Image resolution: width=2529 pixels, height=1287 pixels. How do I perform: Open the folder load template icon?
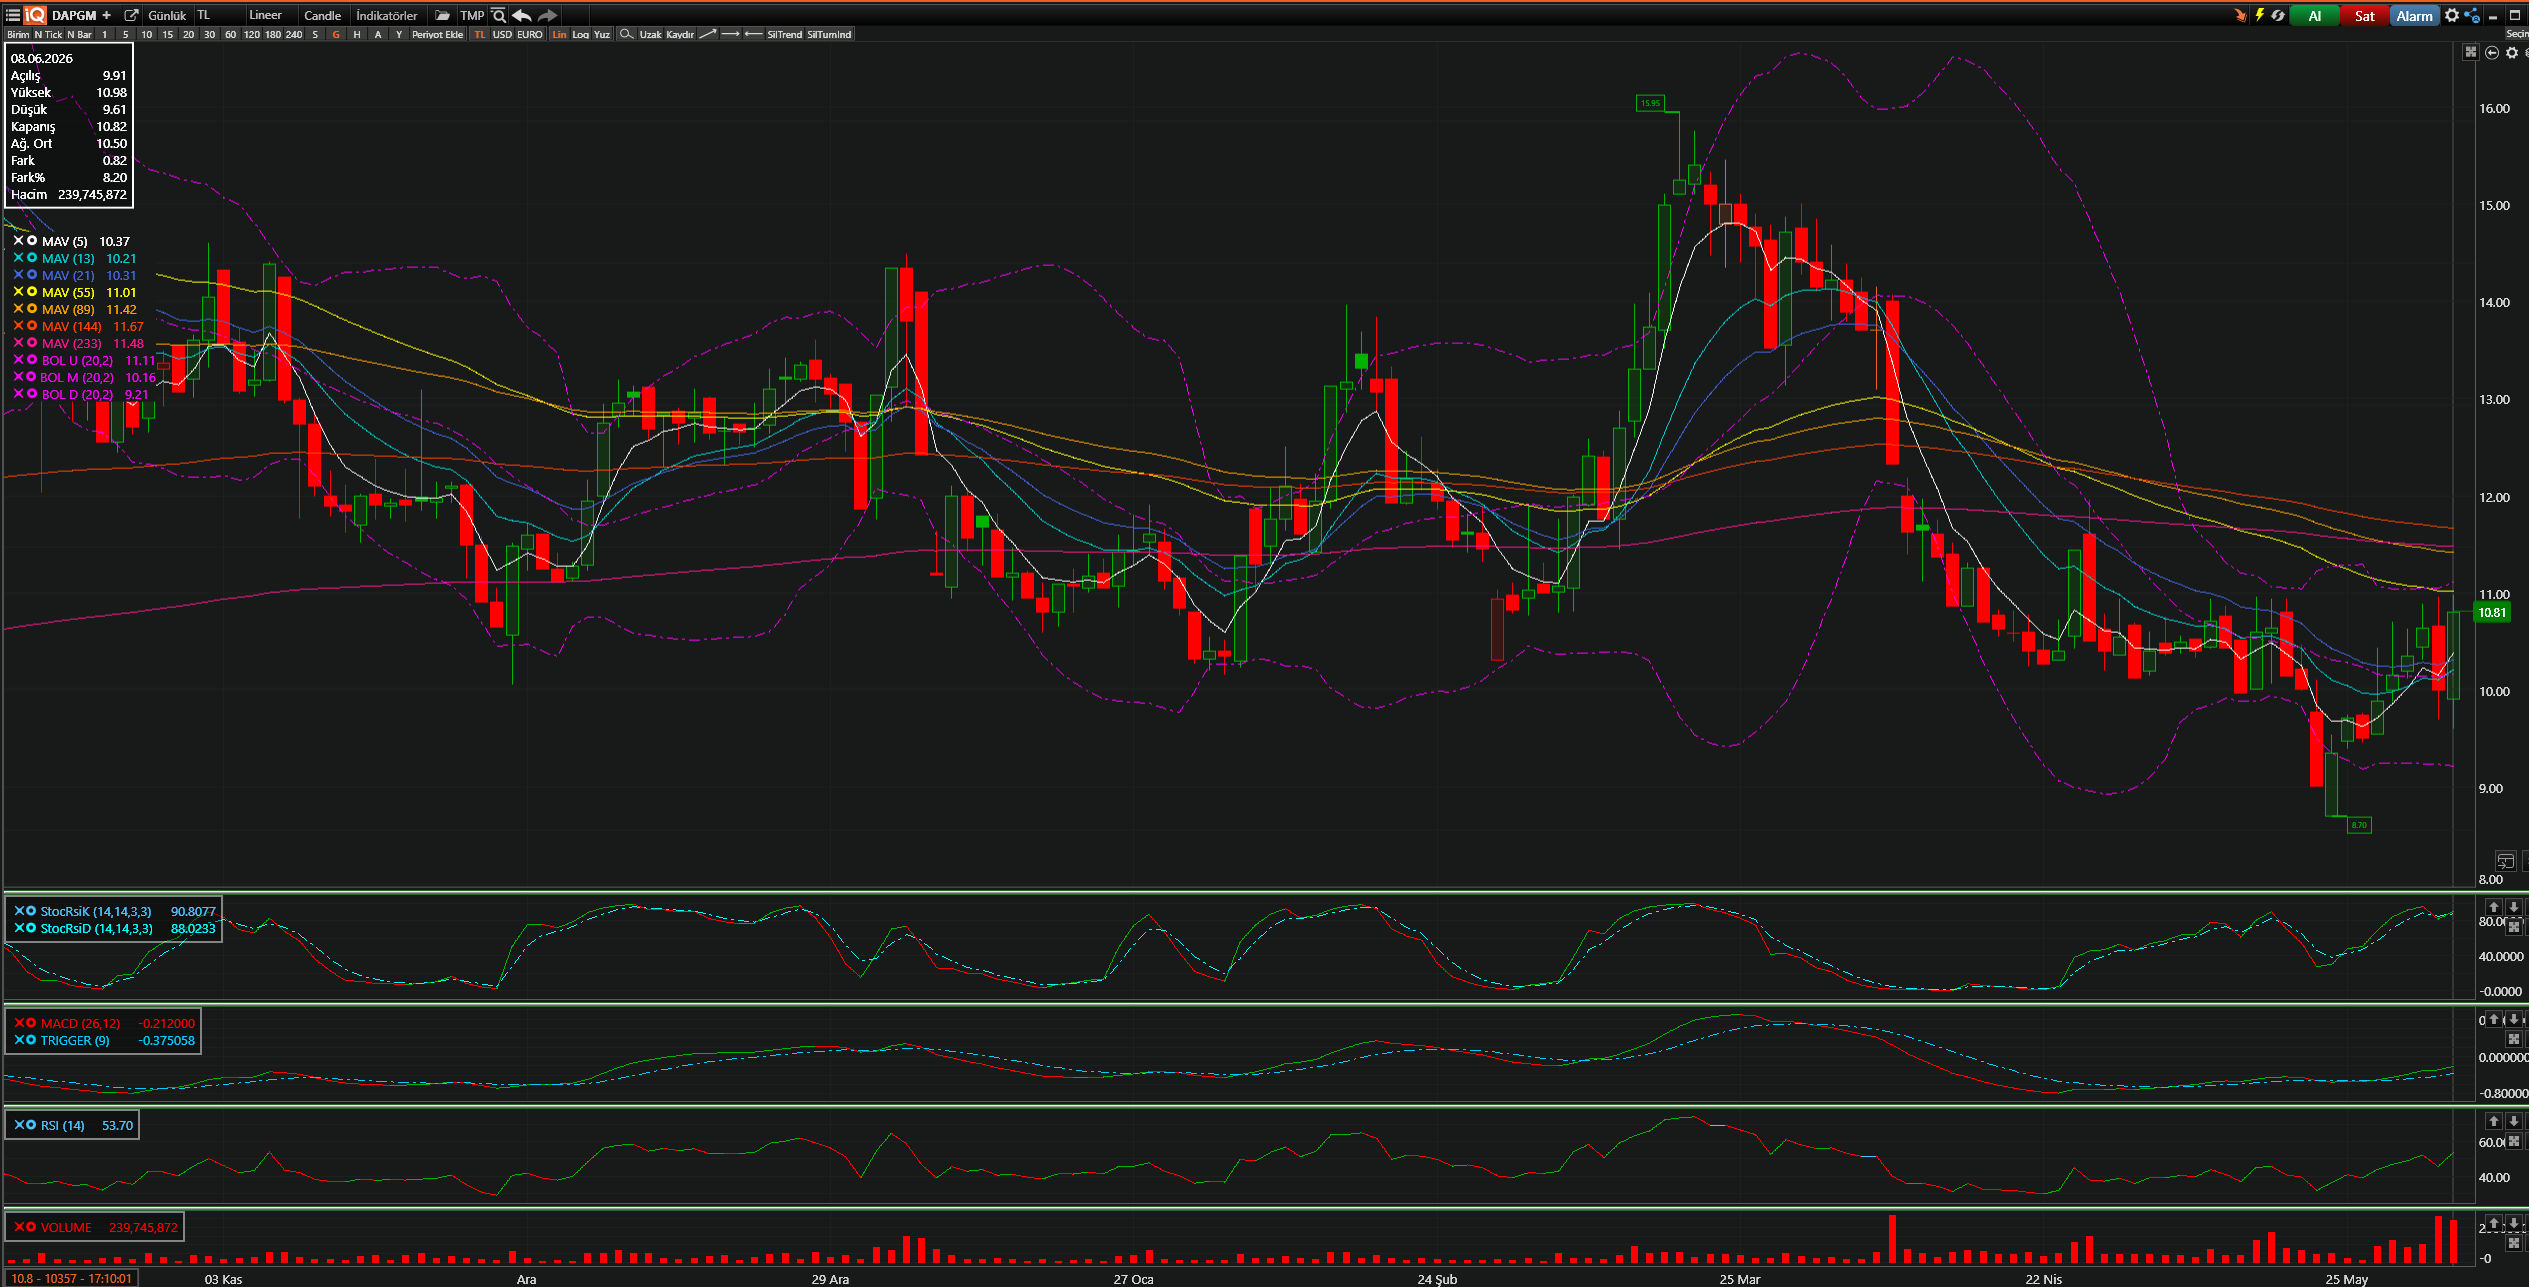[x=442, y=15]
